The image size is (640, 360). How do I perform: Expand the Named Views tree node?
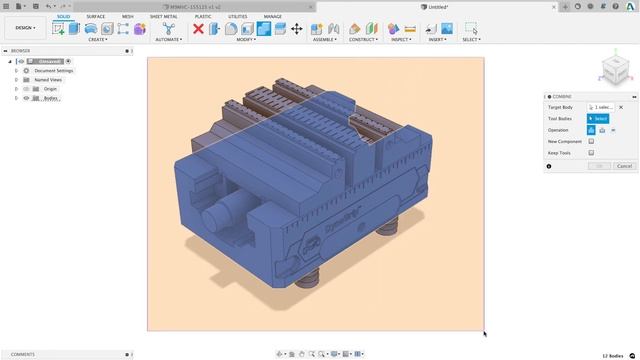(x=16, y=80)
